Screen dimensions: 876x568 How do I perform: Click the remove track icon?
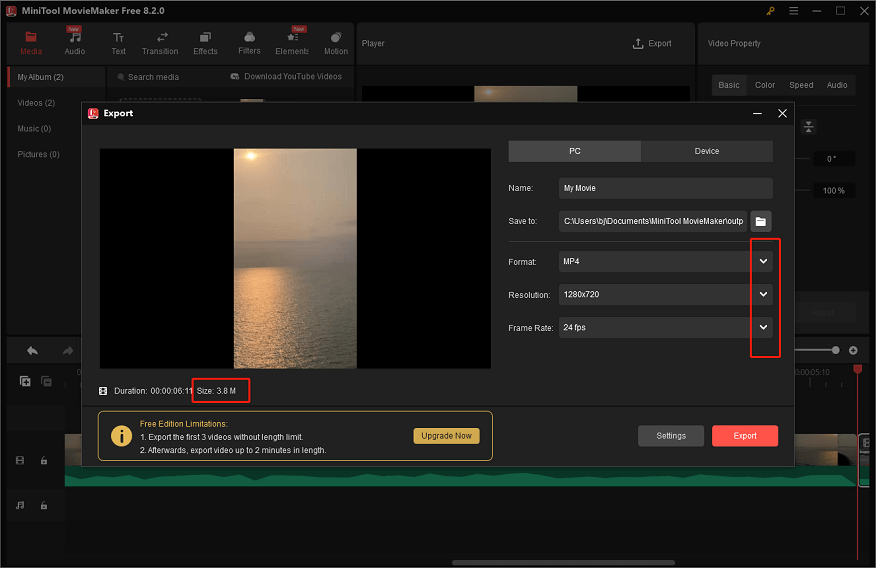point(46,381)
